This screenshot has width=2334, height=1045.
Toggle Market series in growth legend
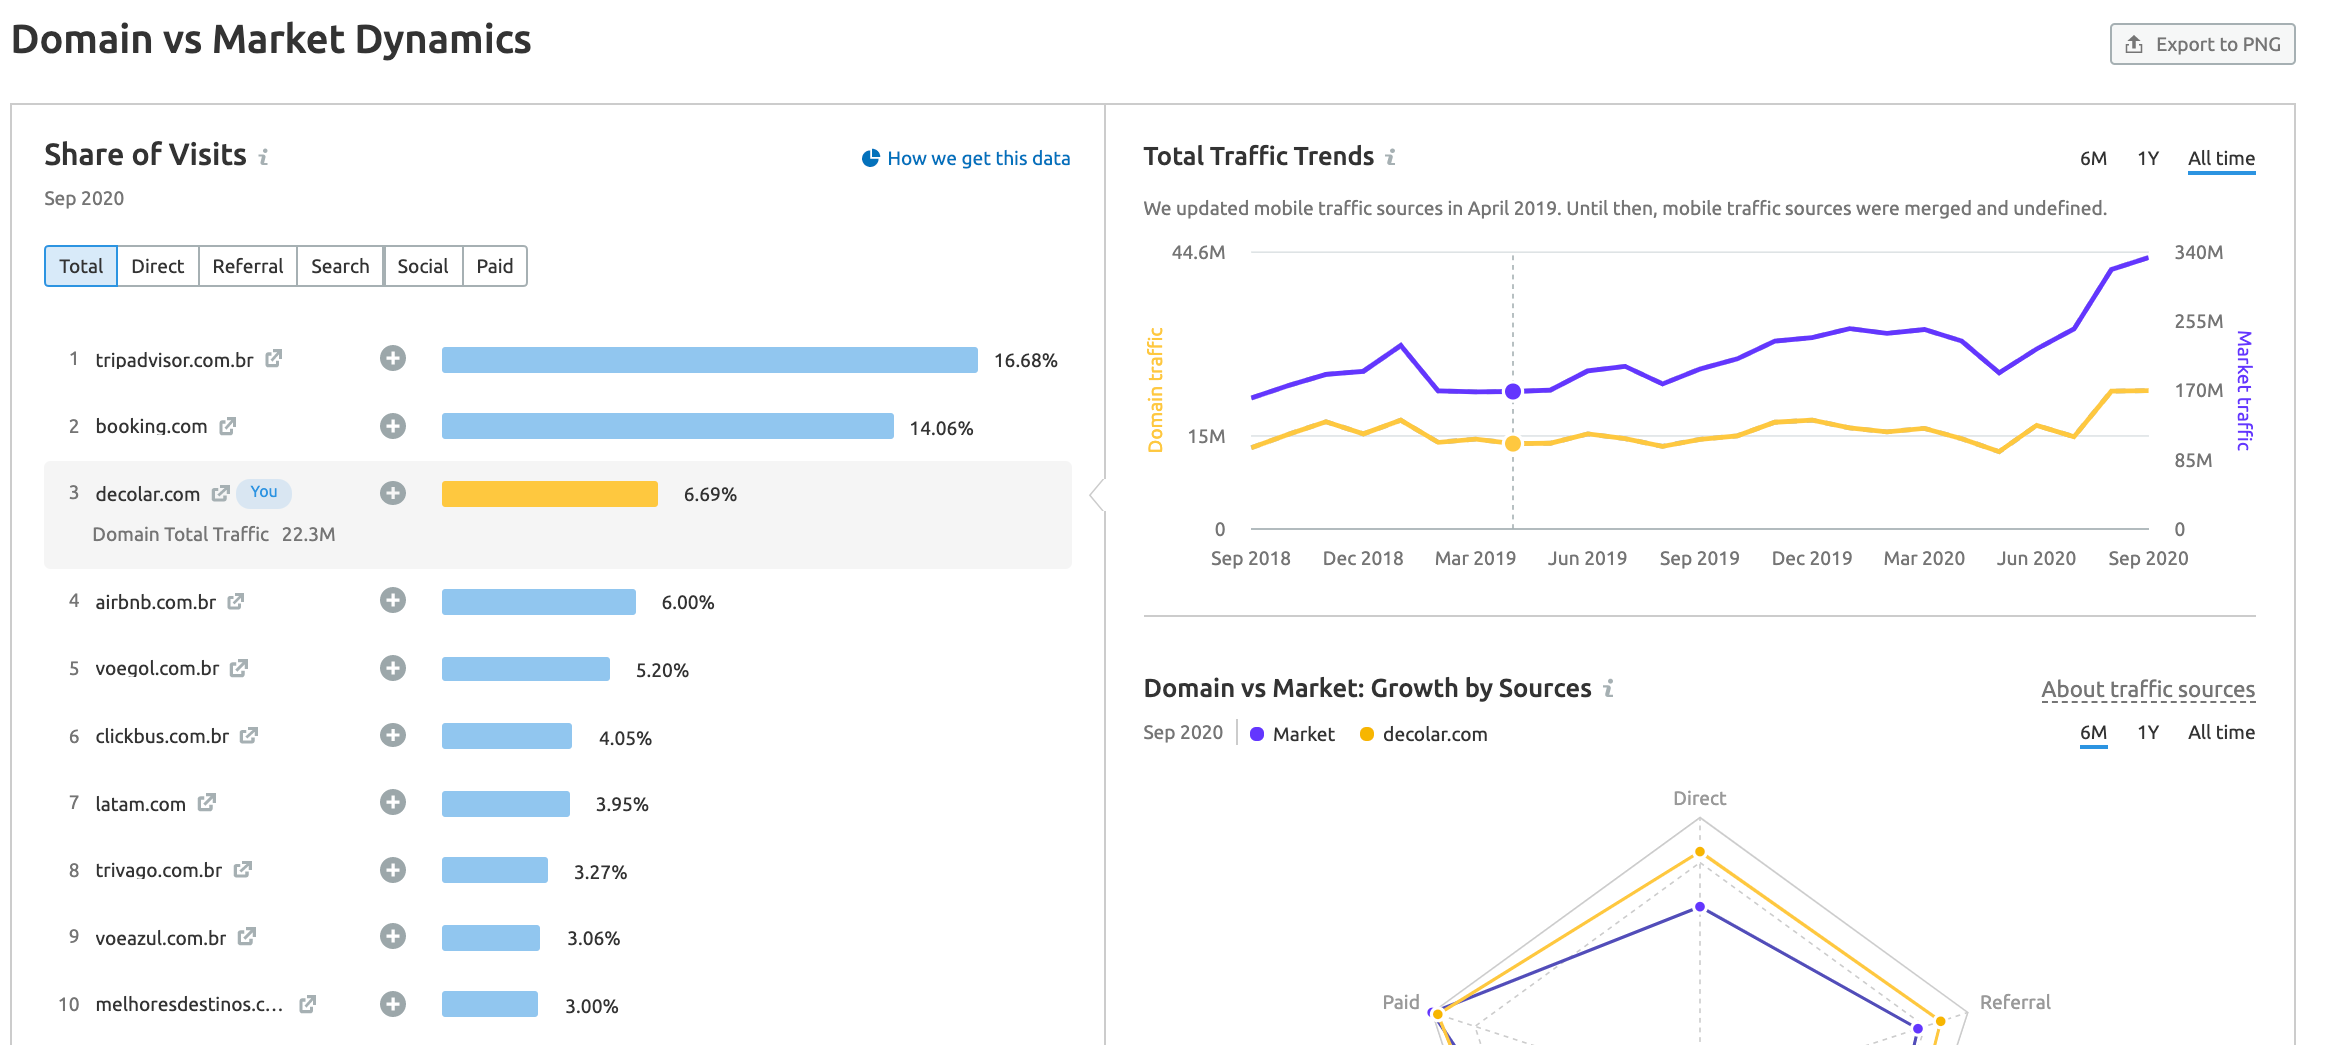1292,734
